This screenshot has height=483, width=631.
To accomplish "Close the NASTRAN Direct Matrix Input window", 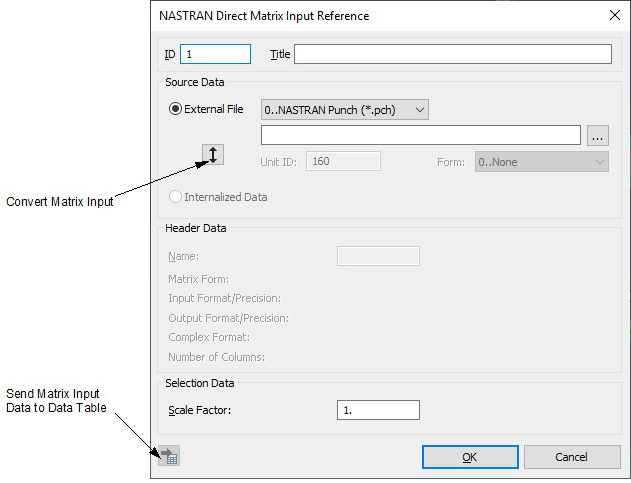I will (x=615, y=15).
